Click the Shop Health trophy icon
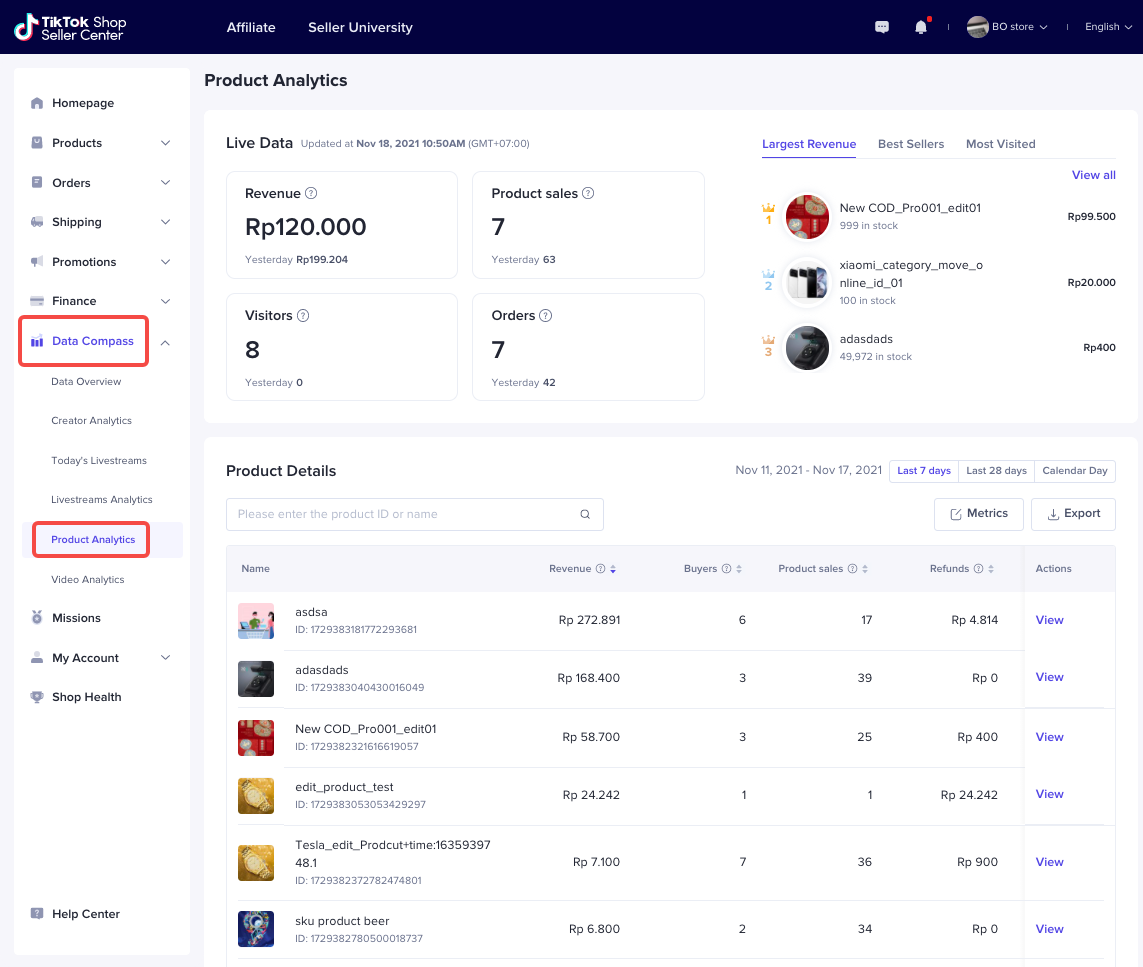The height and width of the screenshot is (967, 1143). pyautogui.click(x=37, y=697)
